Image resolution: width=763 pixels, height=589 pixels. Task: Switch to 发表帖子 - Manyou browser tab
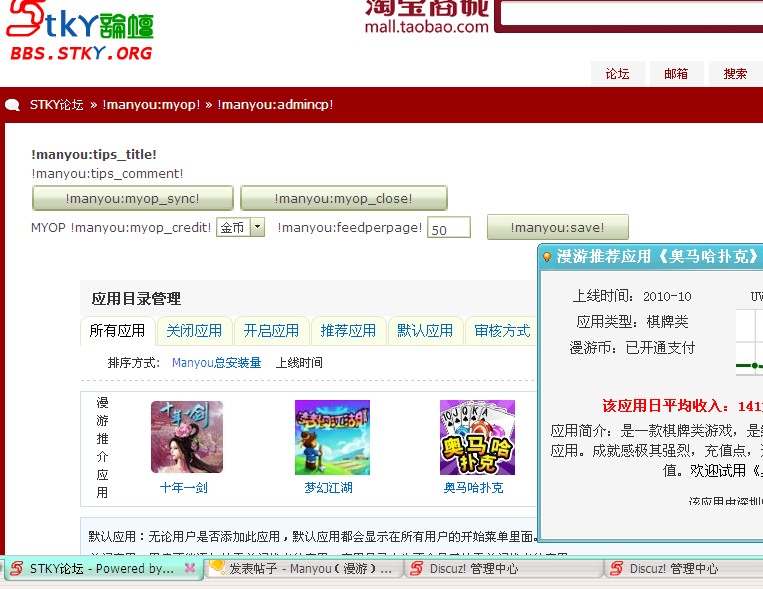coord(304,569)
